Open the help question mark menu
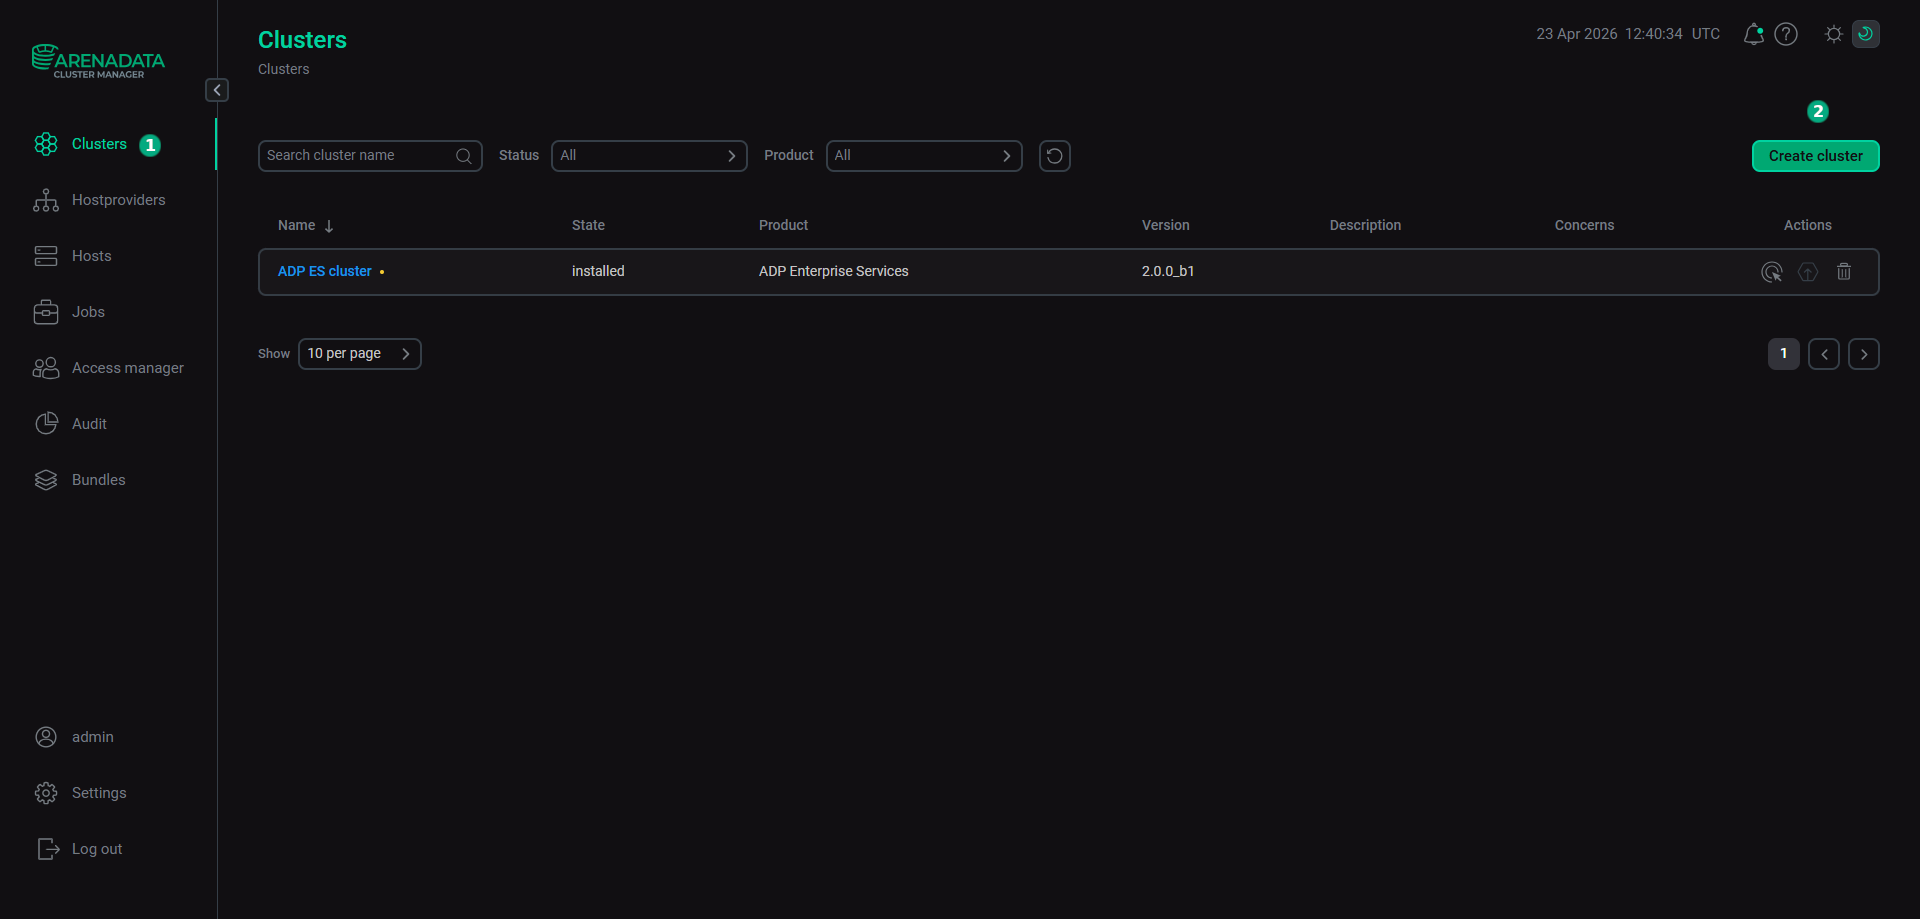 point(1786,34)
